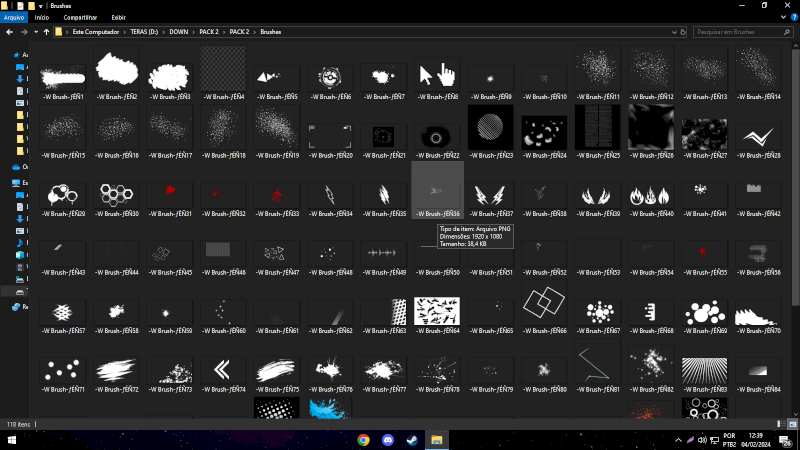Open the Arquivo menu

coord(13,17)
